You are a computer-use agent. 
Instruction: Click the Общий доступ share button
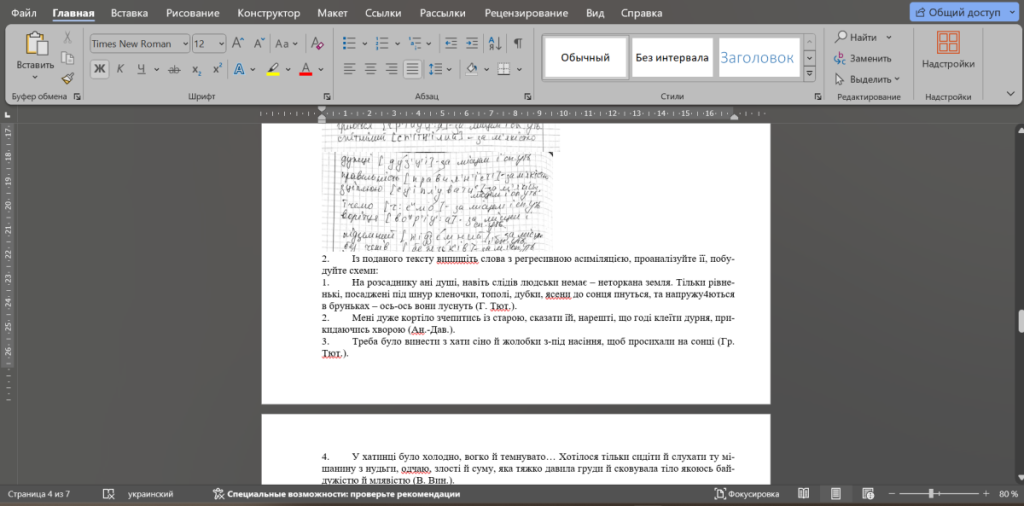coord(961,13)
